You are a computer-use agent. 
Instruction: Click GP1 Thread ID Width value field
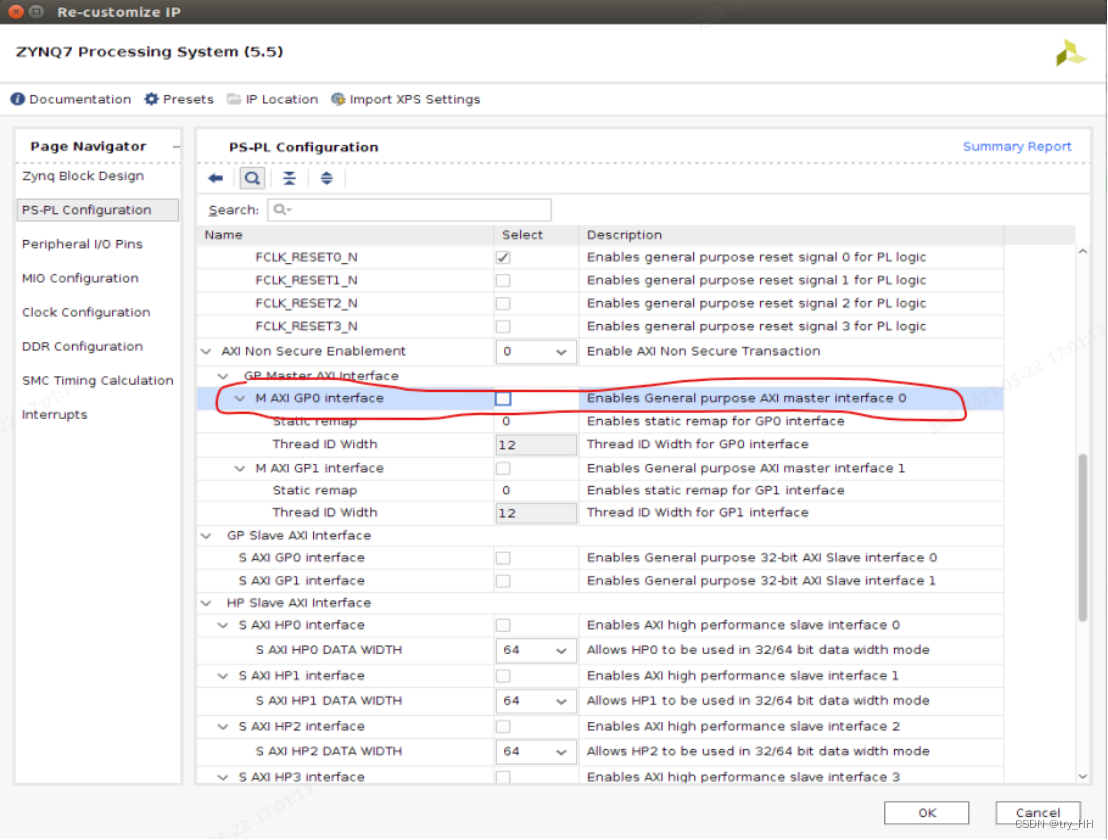click(536, 513)
